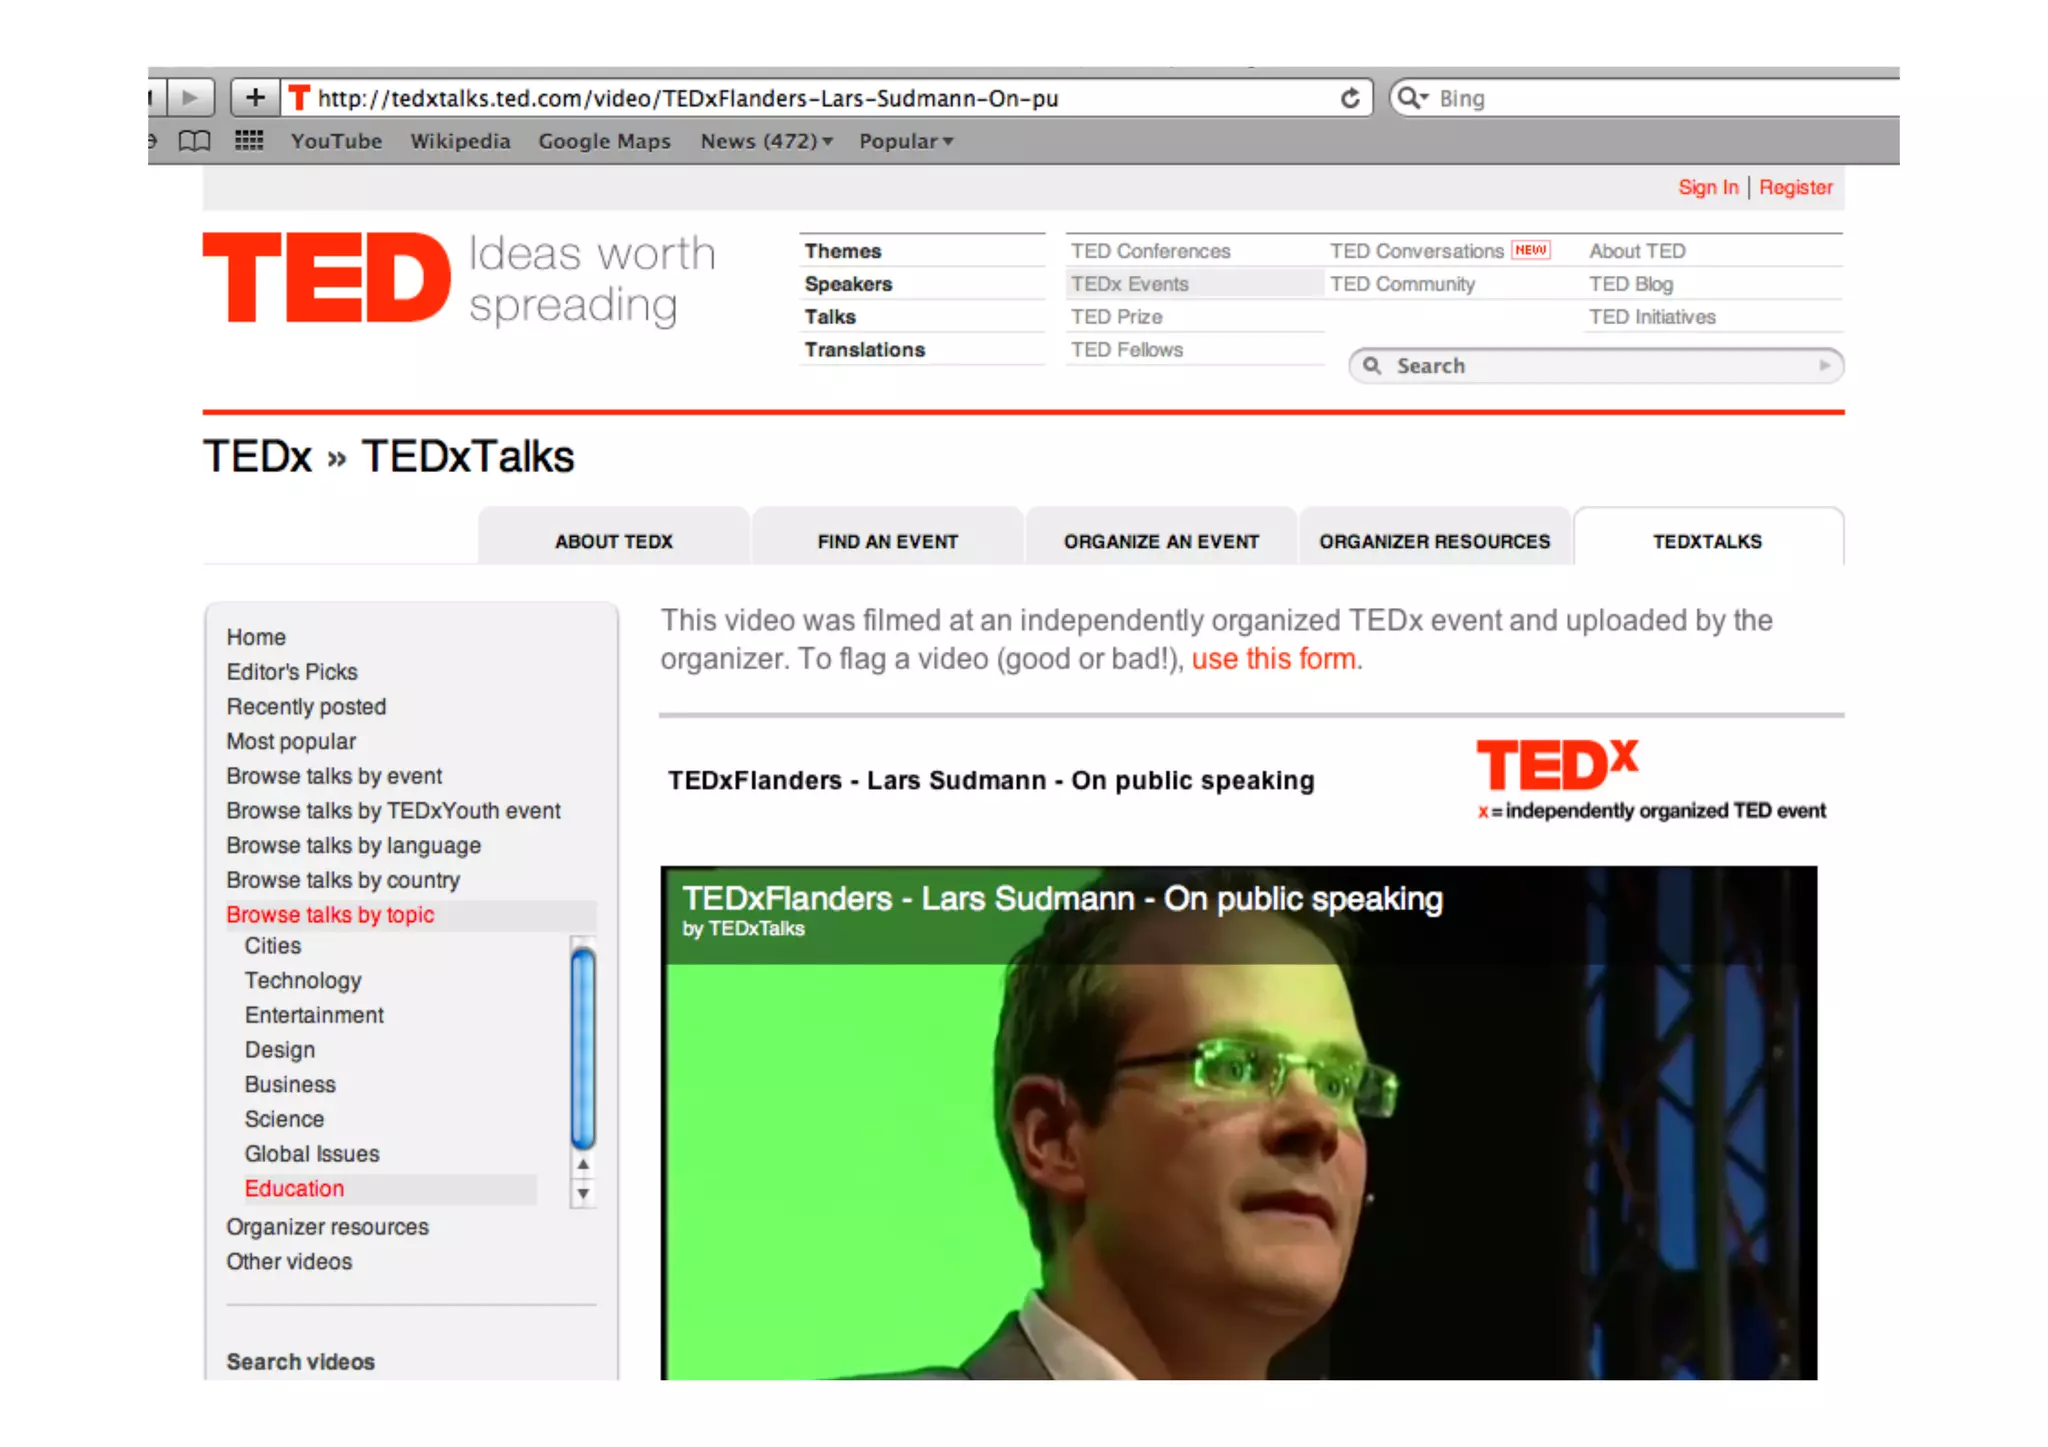Image resolution: width=2048 pixels, height=1447 pixels.
Task: Expand the Popular bookmarks dropdown
Action: tap(906, 141)
